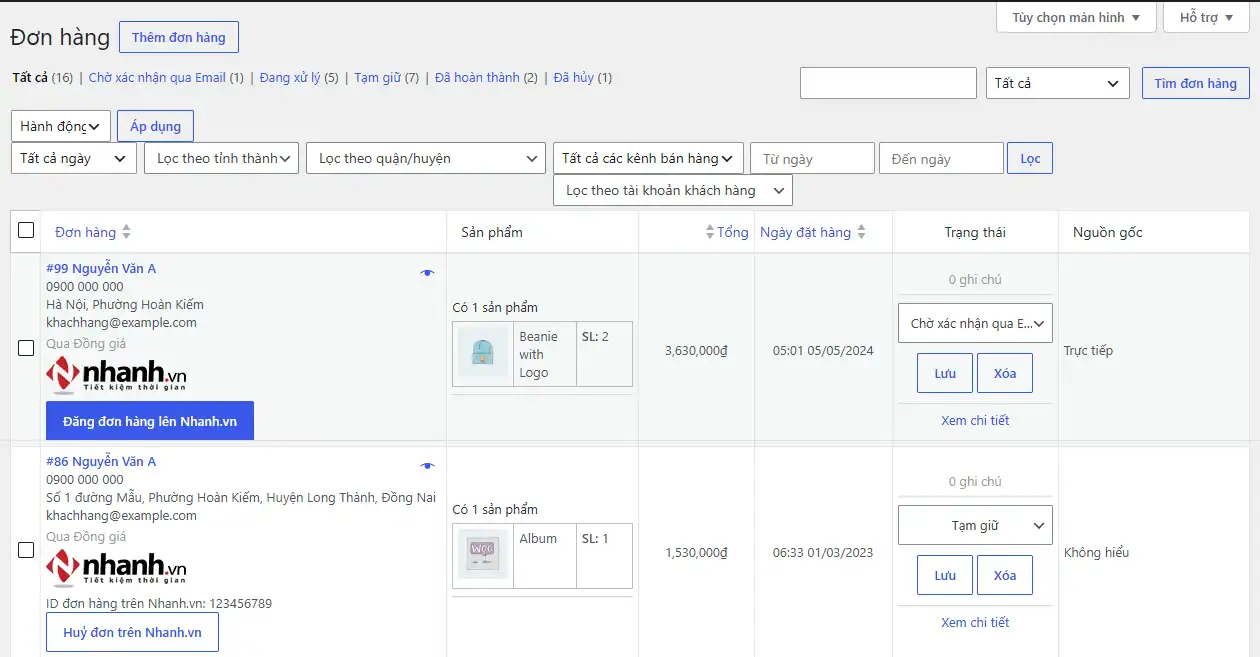This screenshot has height=657, width=1260.
Task: Click the total 3,630,000₫
Action: coord(696,350)
